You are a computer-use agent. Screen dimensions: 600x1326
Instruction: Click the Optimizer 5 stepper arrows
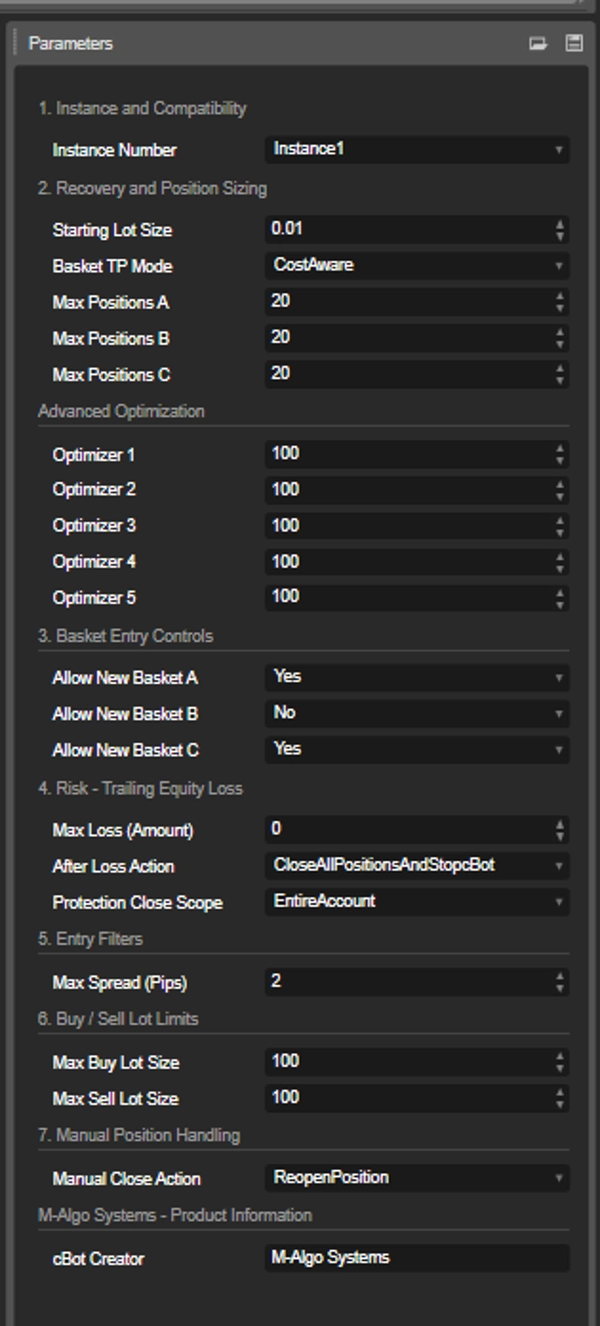pos(560,598)
